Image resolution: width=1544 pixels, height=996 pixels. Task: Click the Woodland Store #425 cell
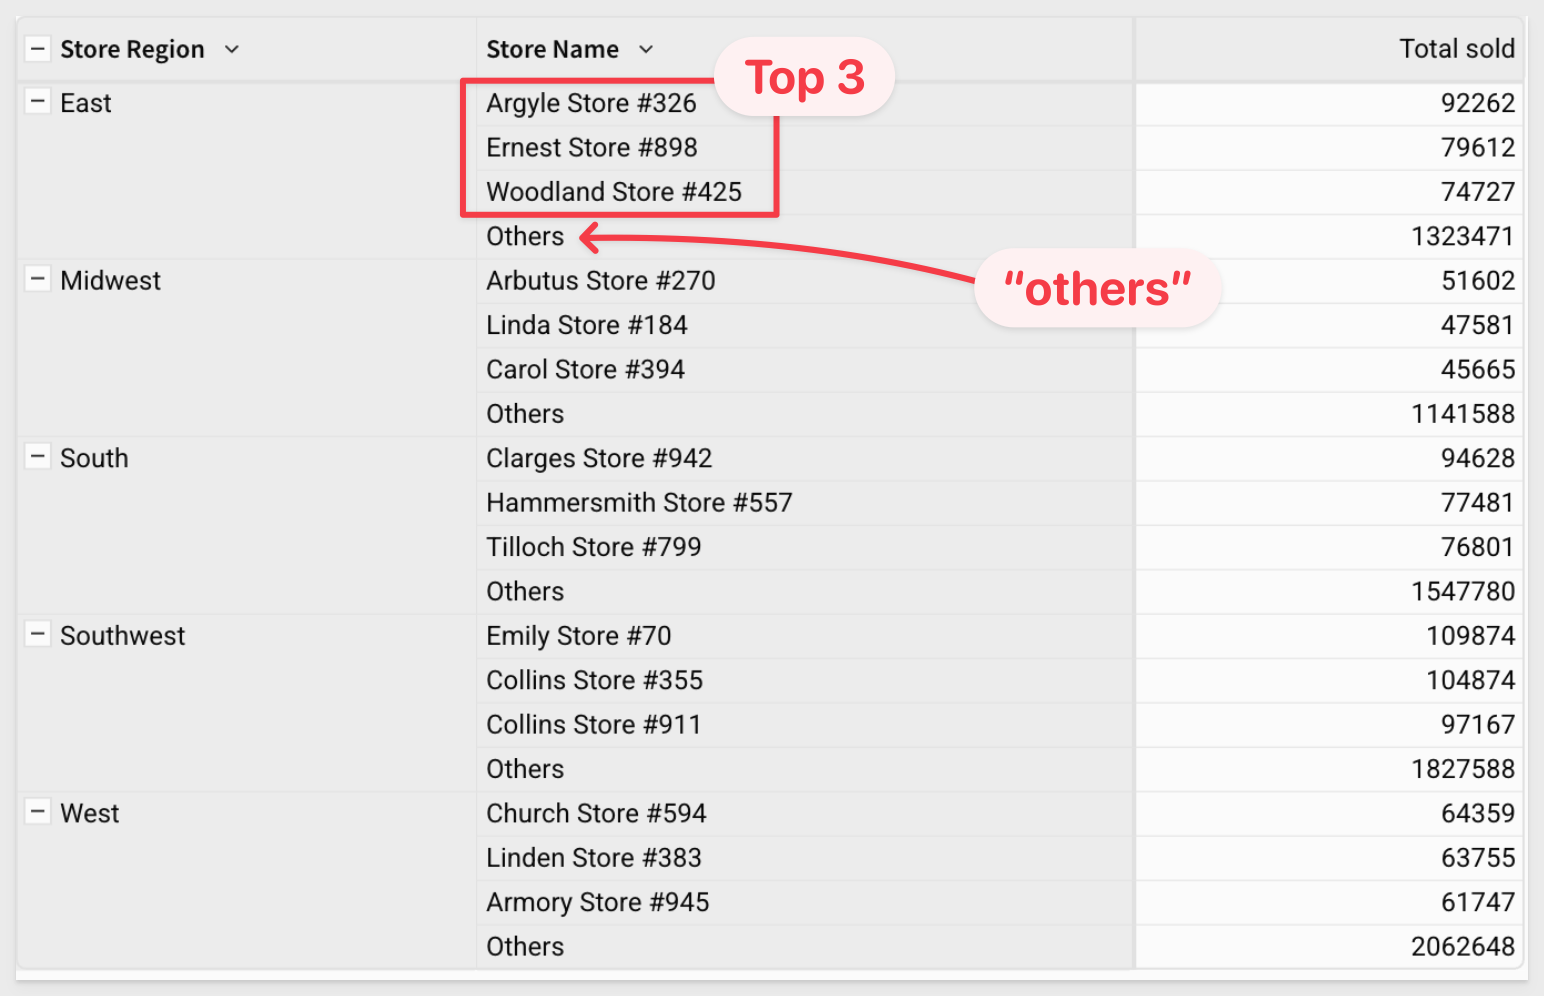coord(614,192)
